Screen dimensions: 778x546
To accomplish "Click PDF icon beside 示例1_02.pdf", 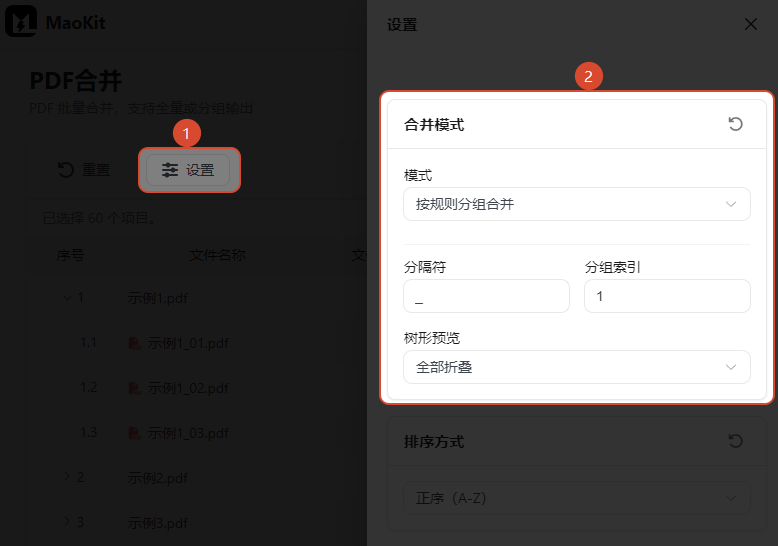I will (134, 388).
